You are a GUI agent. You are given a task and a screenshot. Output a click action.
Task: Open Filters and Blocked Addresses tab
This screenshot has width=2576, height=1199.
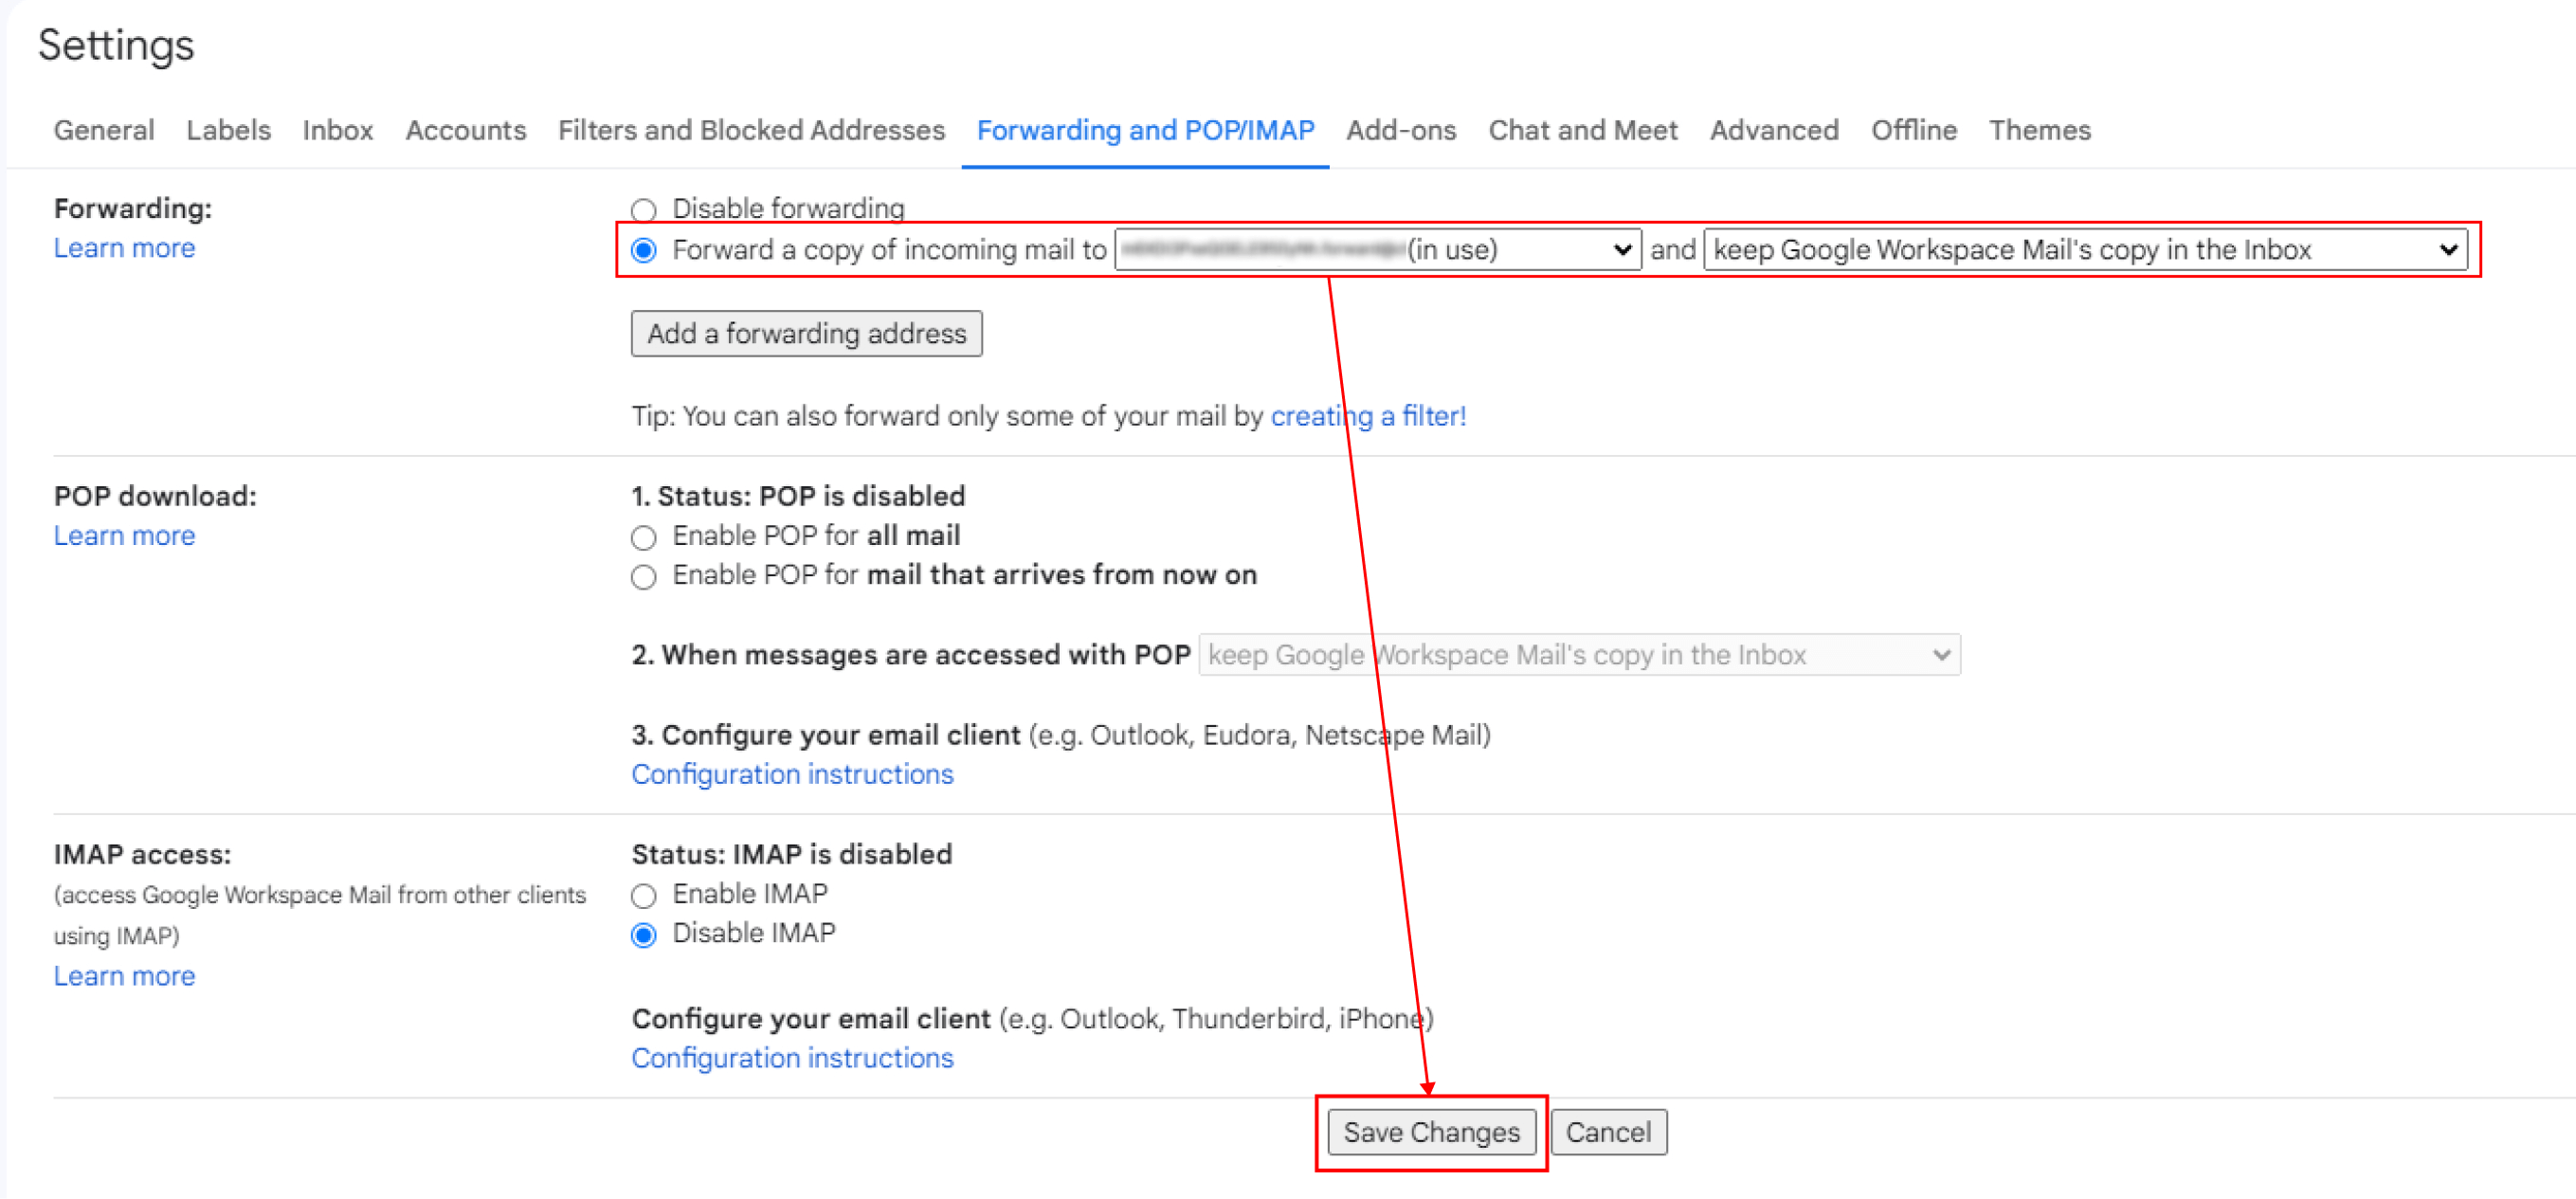[750, 130]
